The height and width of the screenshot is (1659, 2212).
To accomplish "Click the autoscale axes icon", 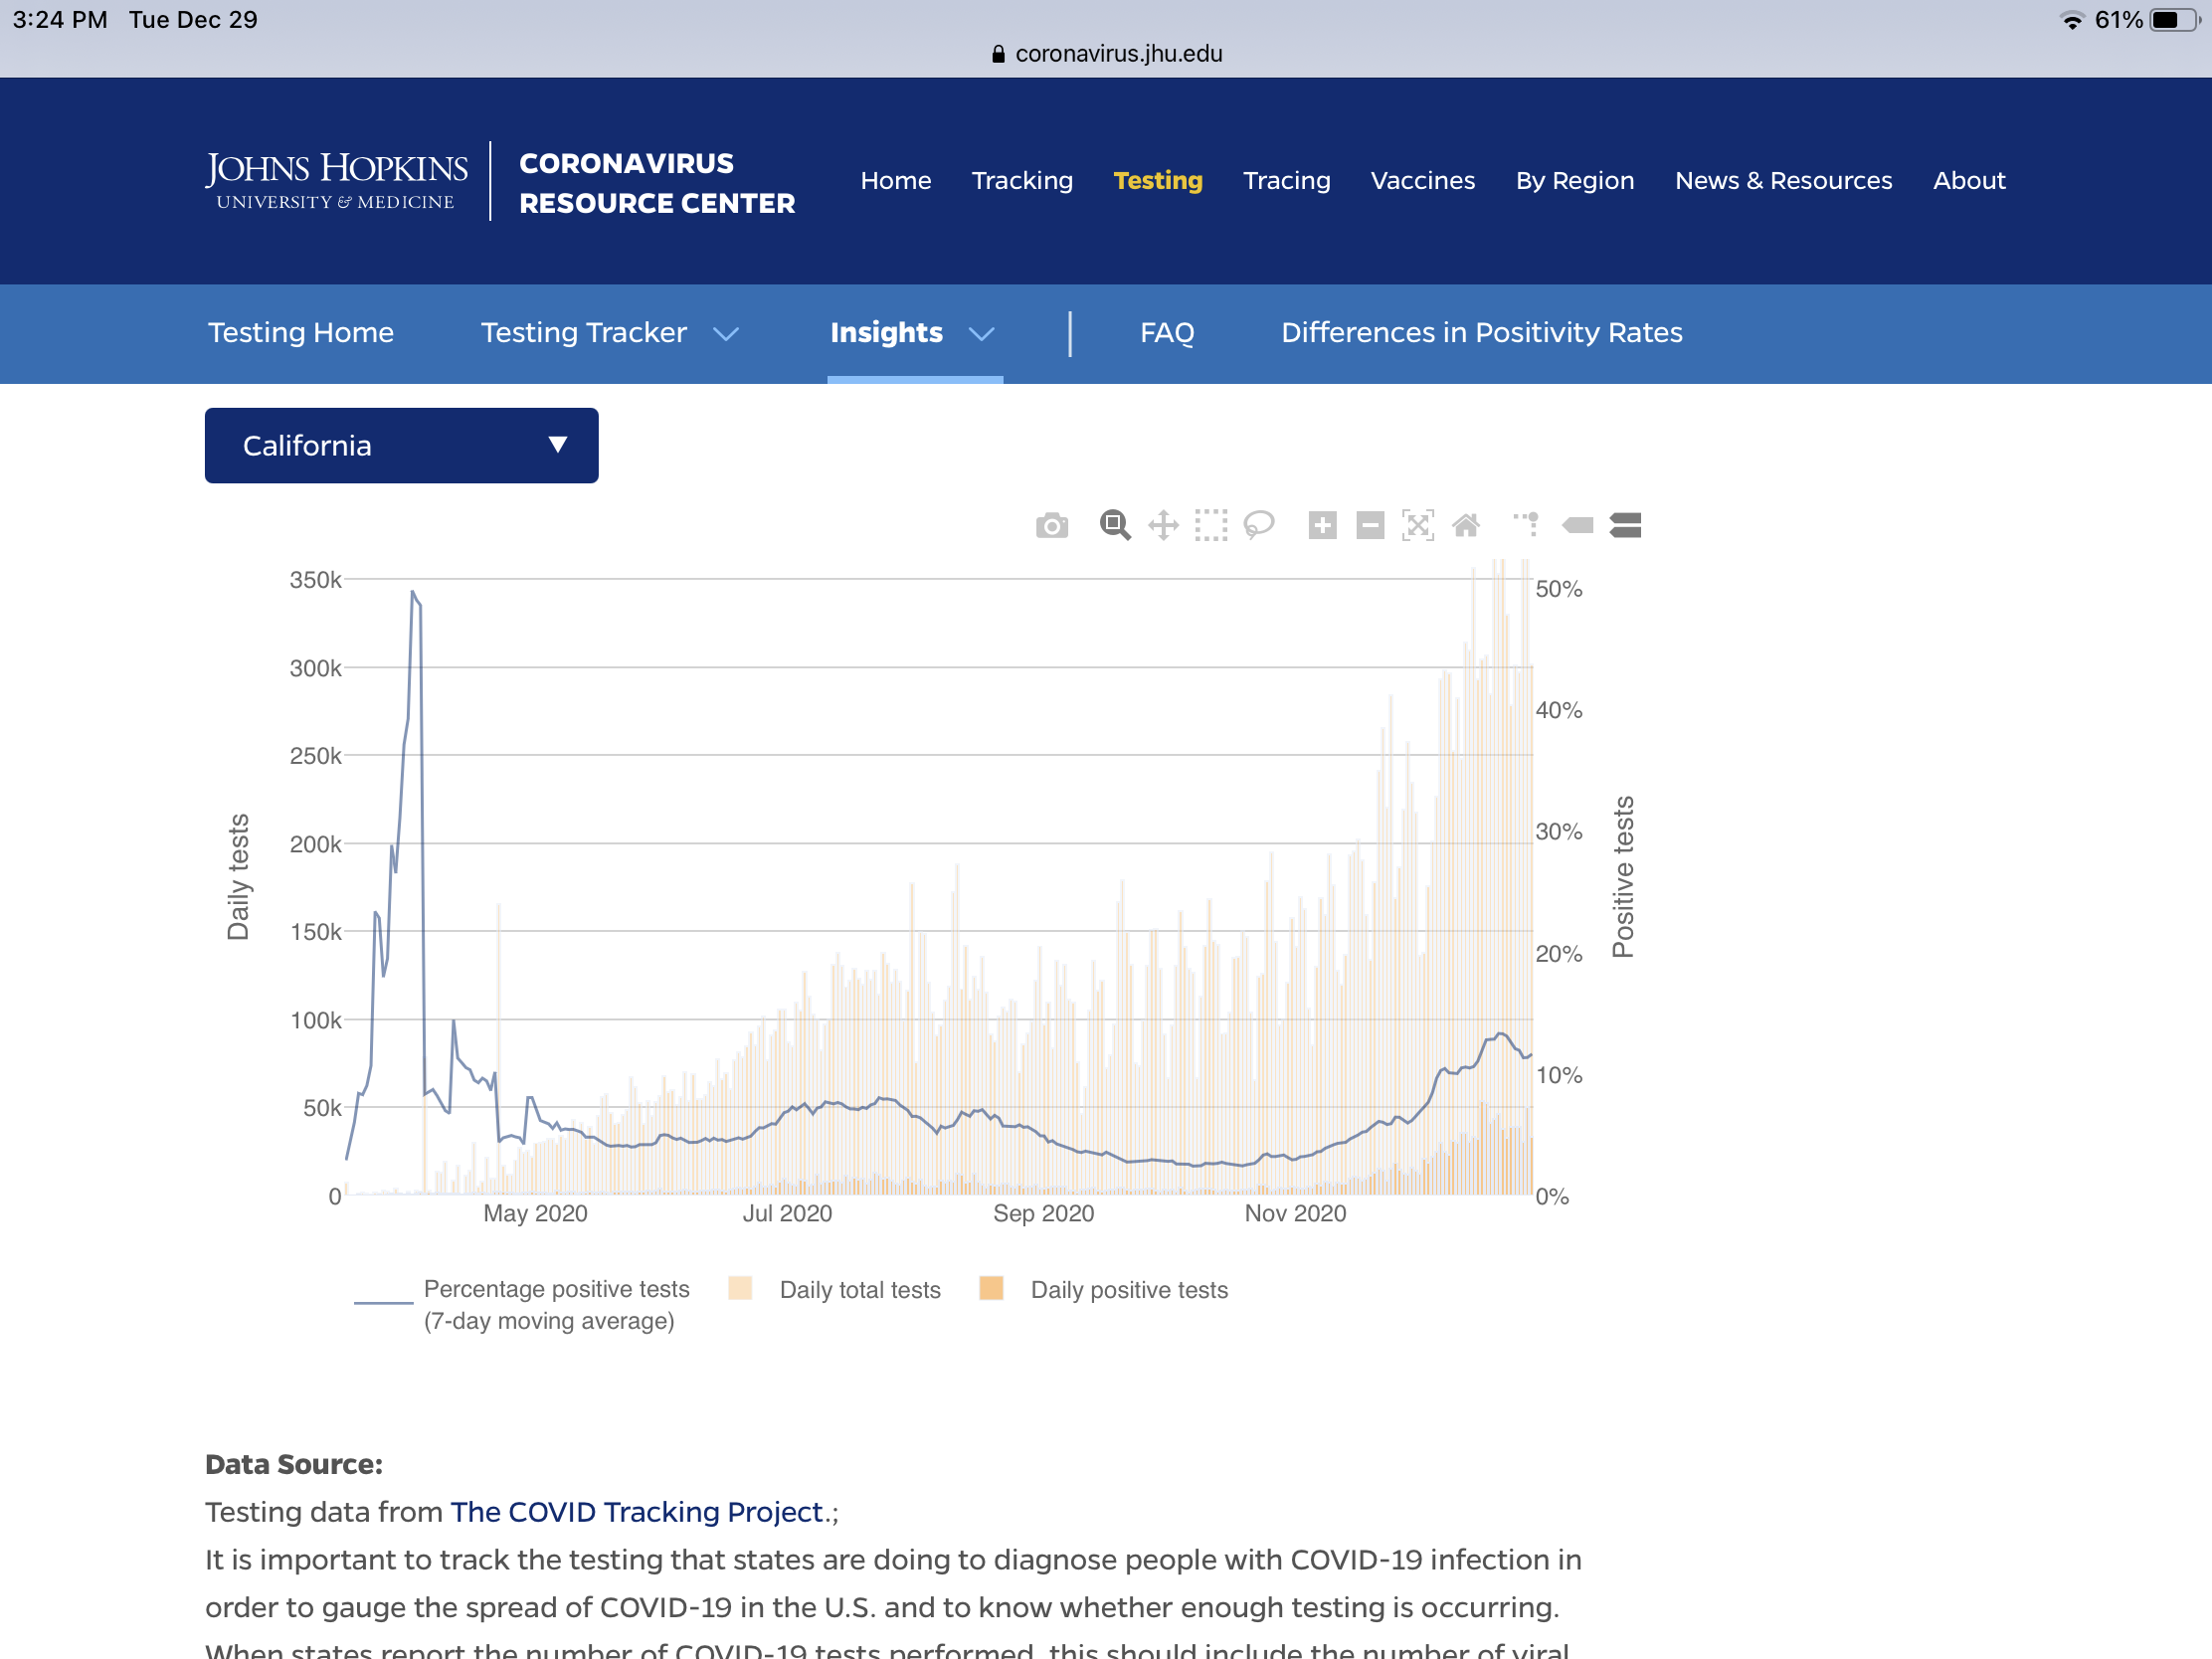I will 1417,525.
